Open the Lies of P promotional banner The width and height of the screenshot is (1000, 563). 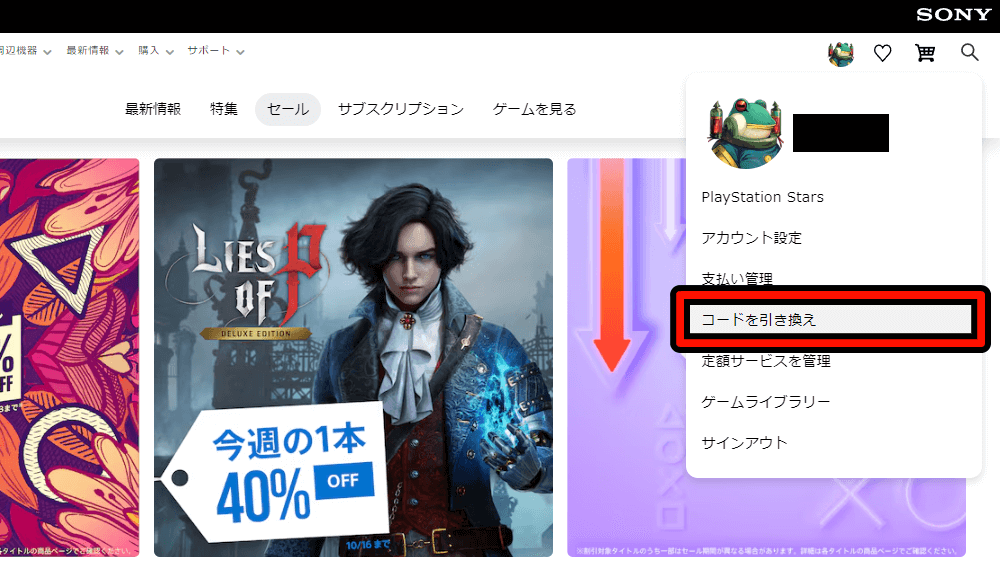353,357
